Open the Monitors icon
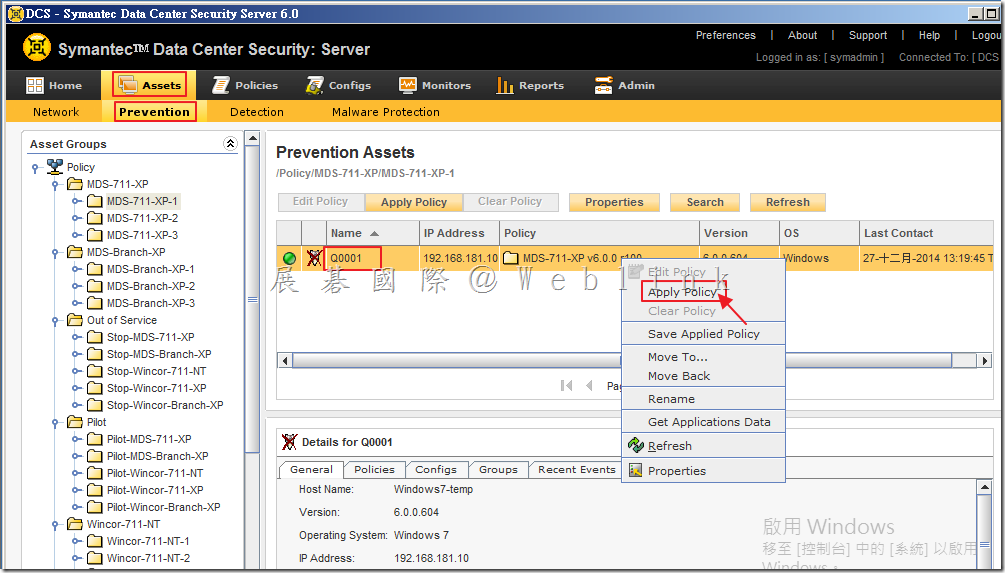 pyautogui.click(x=407, y=85)
